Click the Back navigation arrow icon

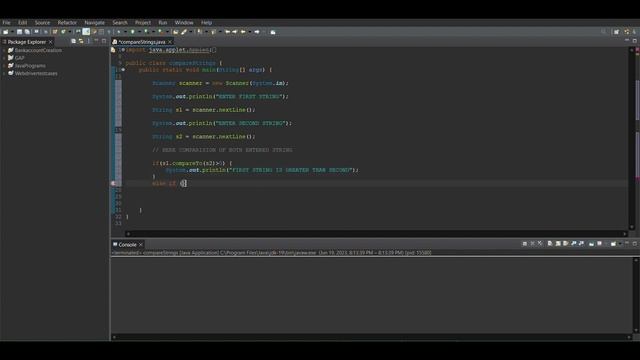pyautogui.click(x=243, y=32)
